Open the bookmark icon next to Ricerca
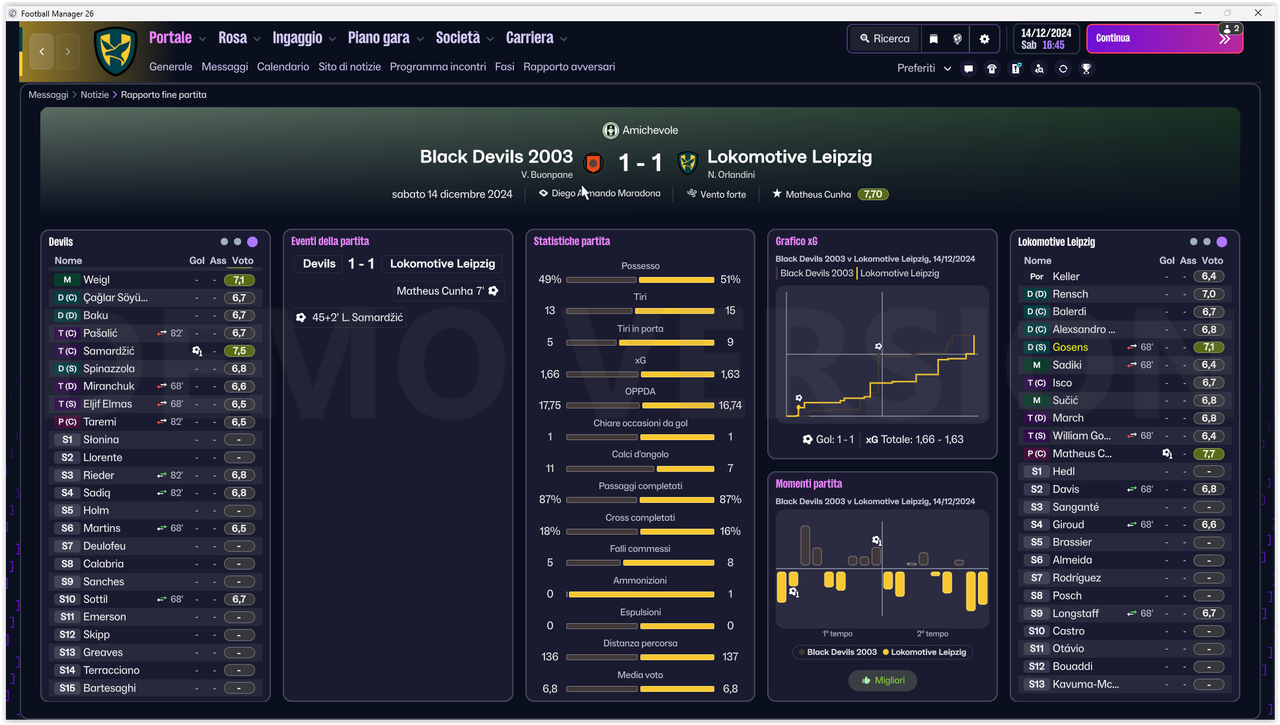Image resolution: width=1280 pixels, height=725 pixels. point(933,39)
